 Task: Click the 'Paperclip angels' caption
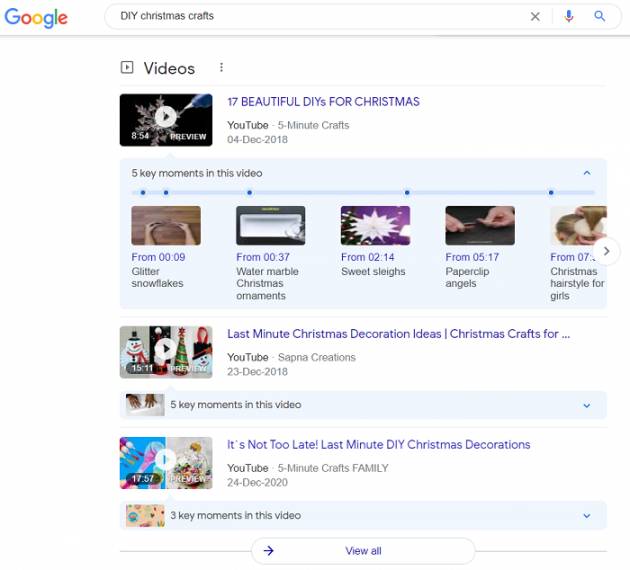(467, 278)
